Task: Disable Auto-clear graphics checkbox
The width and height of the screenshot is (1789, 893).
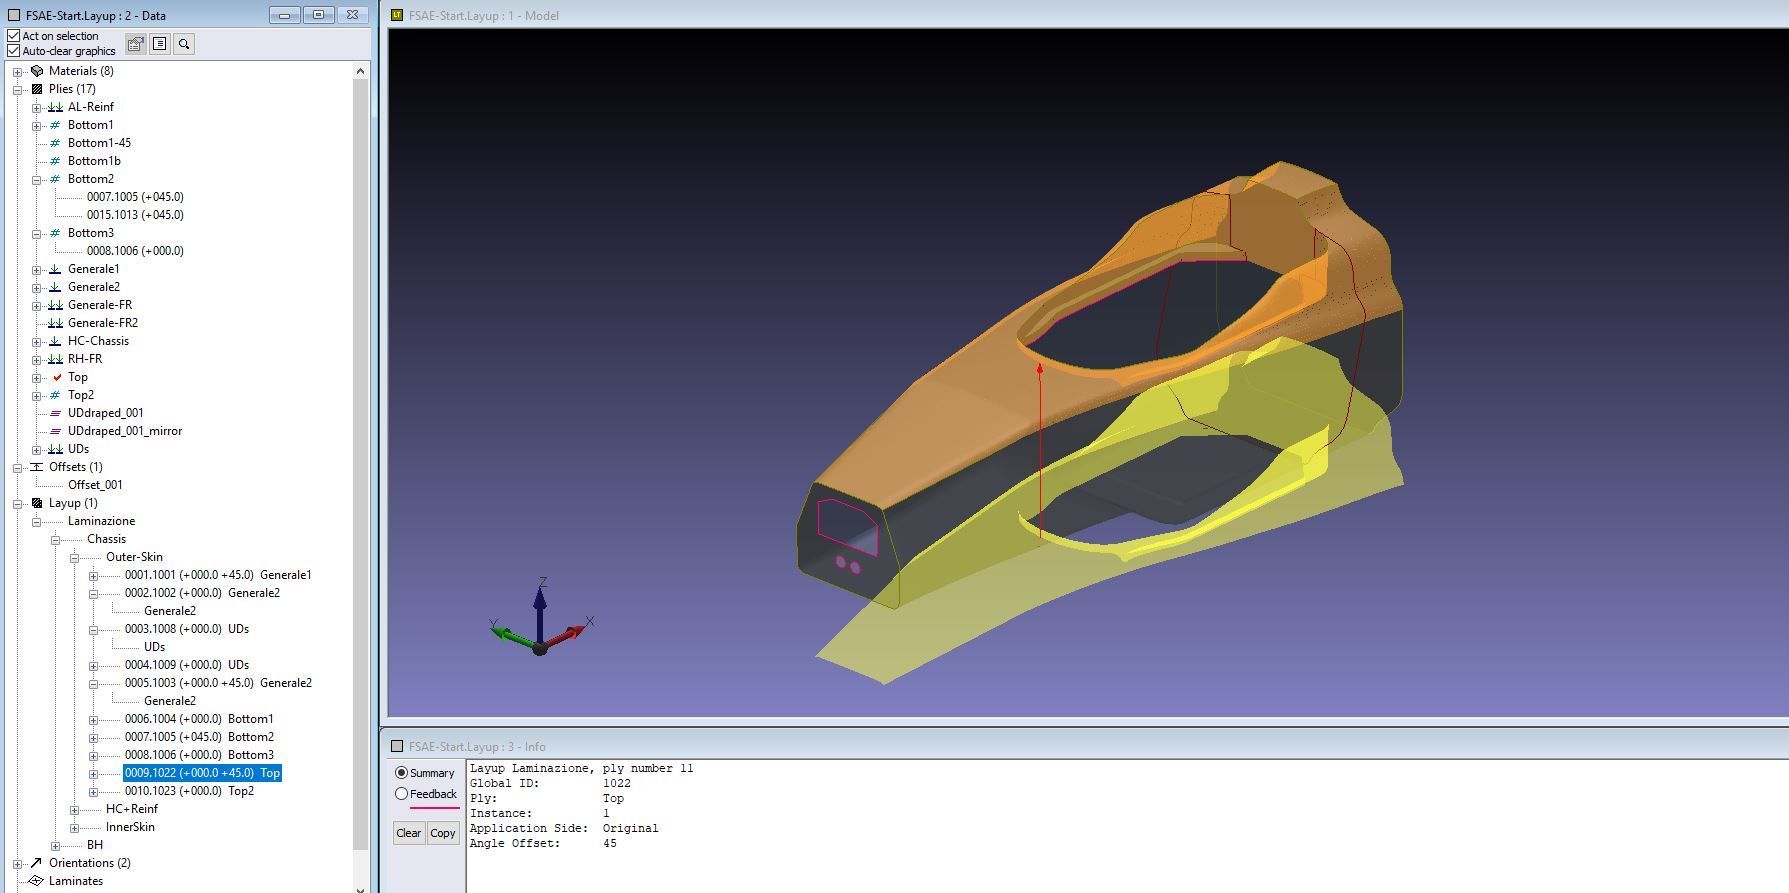Action: 14,51
